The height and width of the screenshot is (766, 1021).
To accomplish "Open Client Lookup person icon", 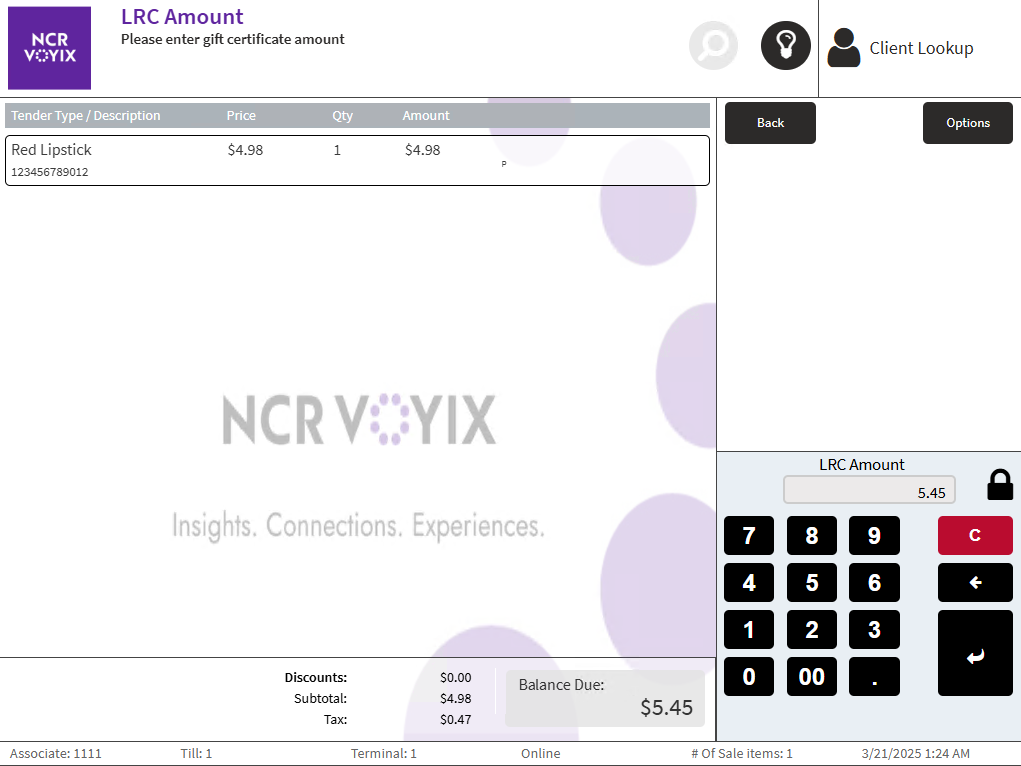I will (x=844, y=48).
